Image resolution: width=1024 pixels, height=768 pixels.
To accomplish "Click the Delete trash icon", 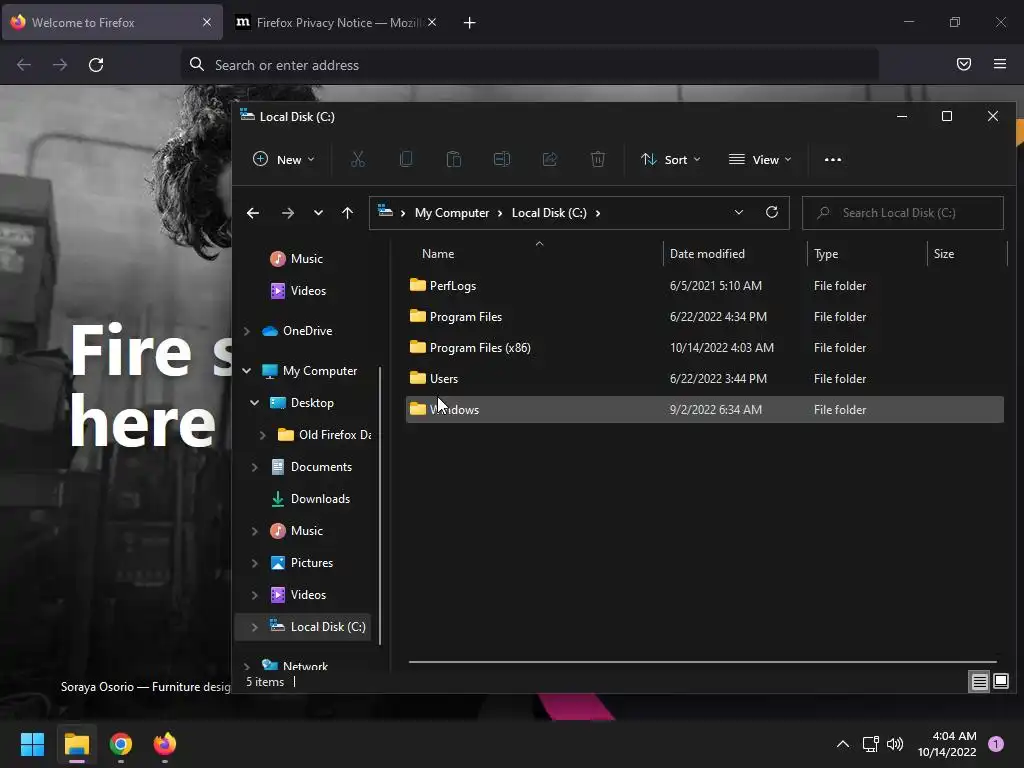I will [x=598, y=159].
